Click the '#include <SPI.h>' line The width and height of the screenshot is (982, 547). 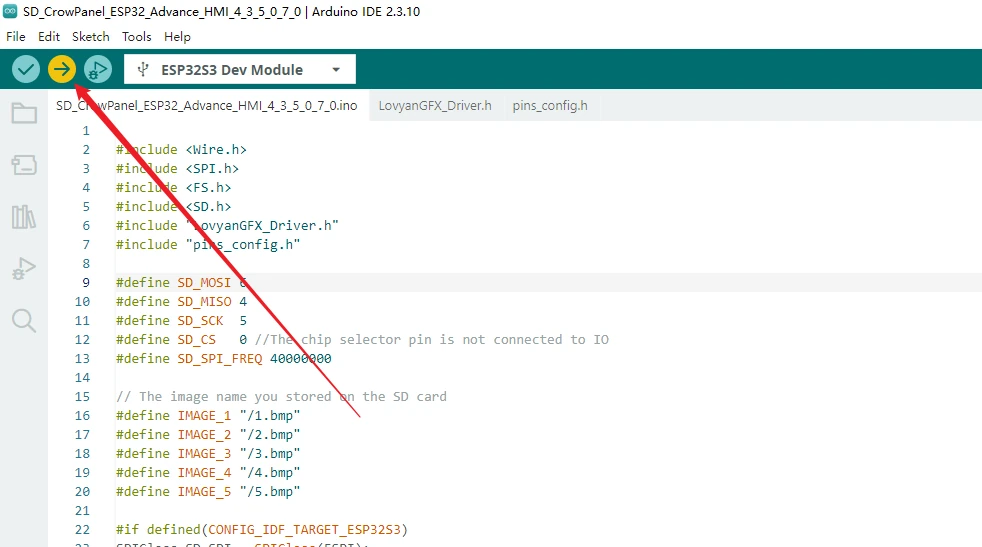tap(177, 169)
